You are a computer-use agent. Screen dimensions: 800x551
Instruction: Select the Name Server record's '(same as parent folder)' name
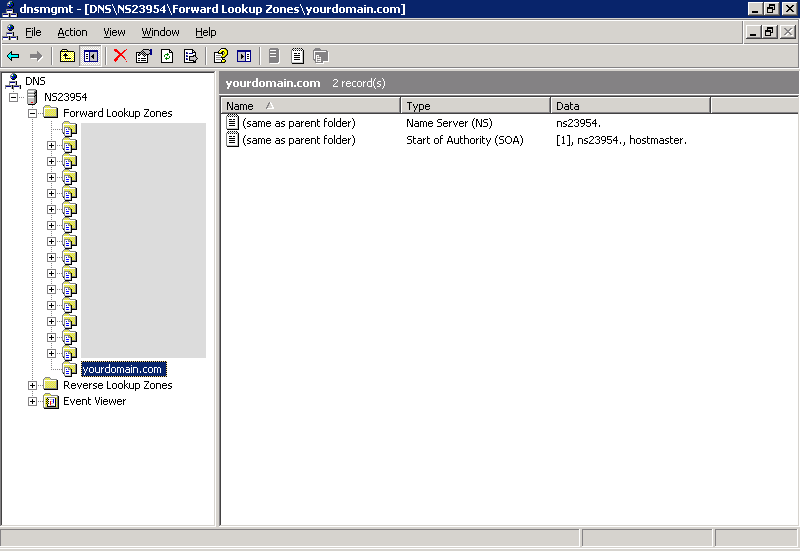pos(298,123)
